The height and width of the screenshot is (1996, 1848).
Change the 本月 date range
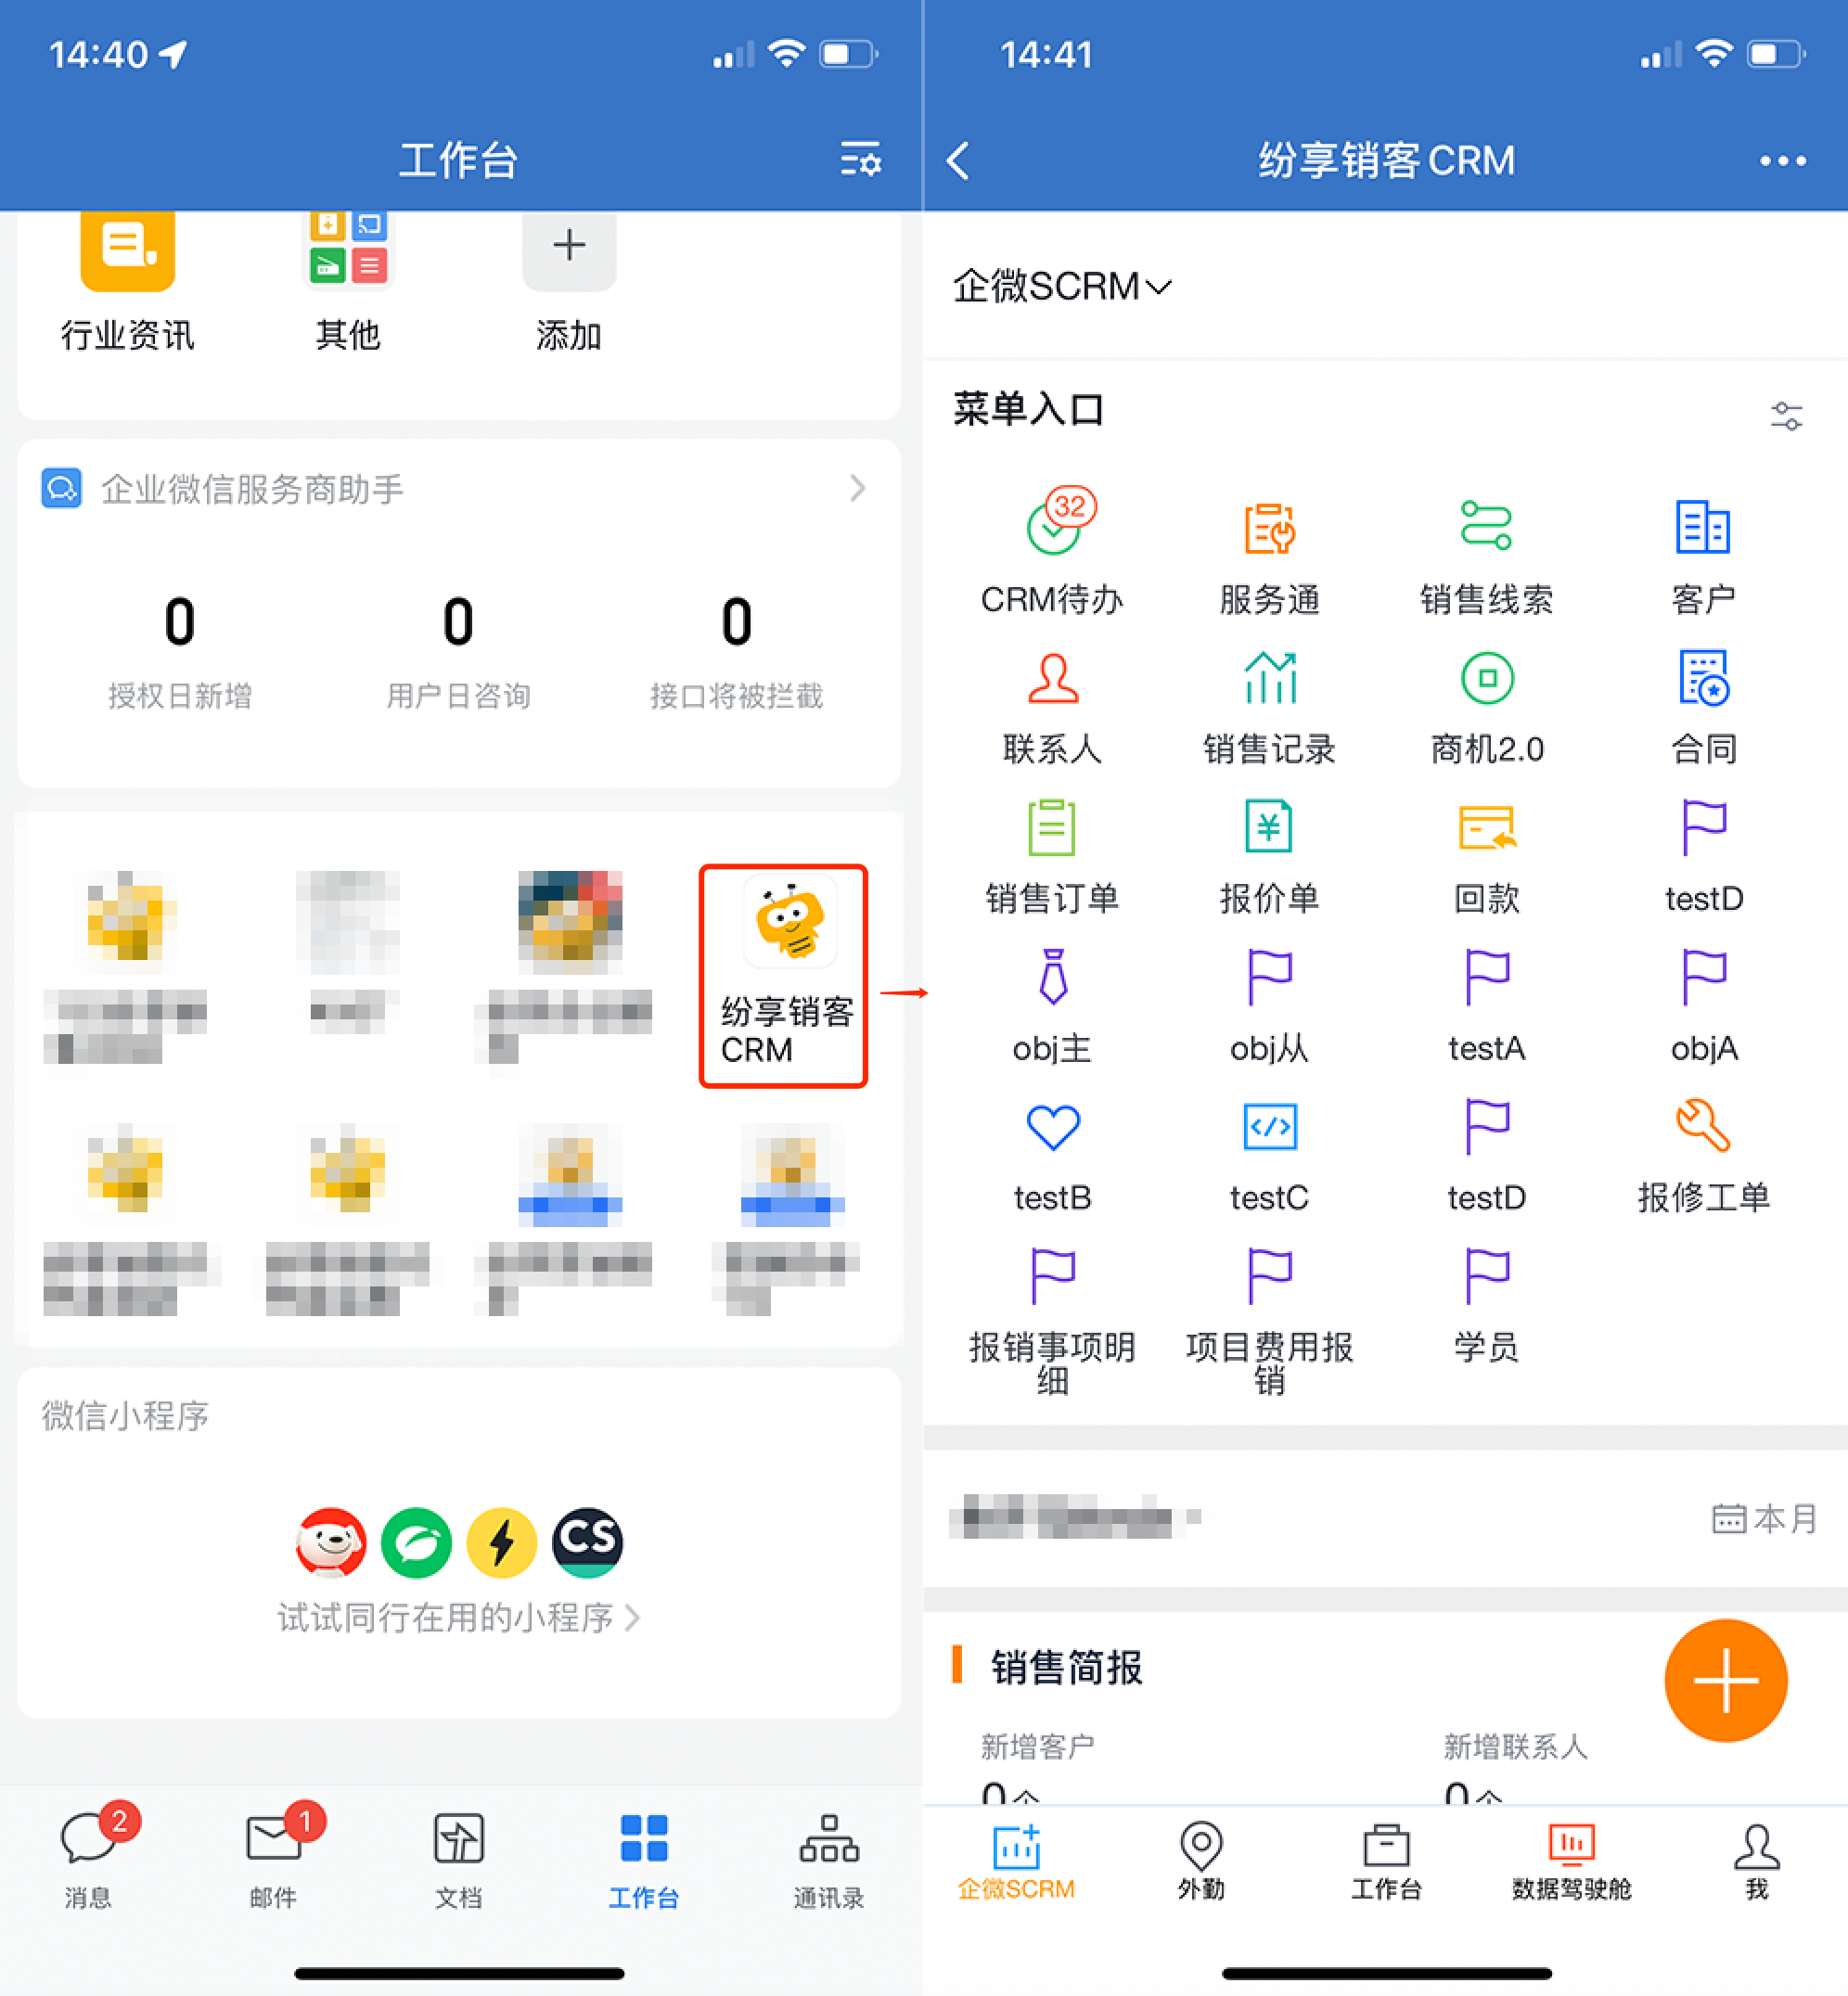coord(1764,1518)
